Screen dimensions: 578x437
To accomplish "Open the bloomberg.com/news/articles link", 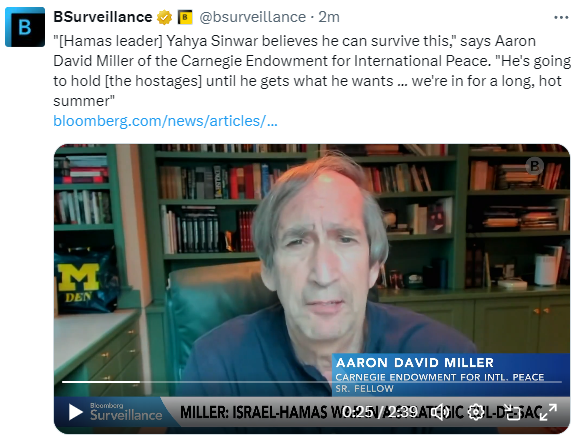I will pos(166,121).
